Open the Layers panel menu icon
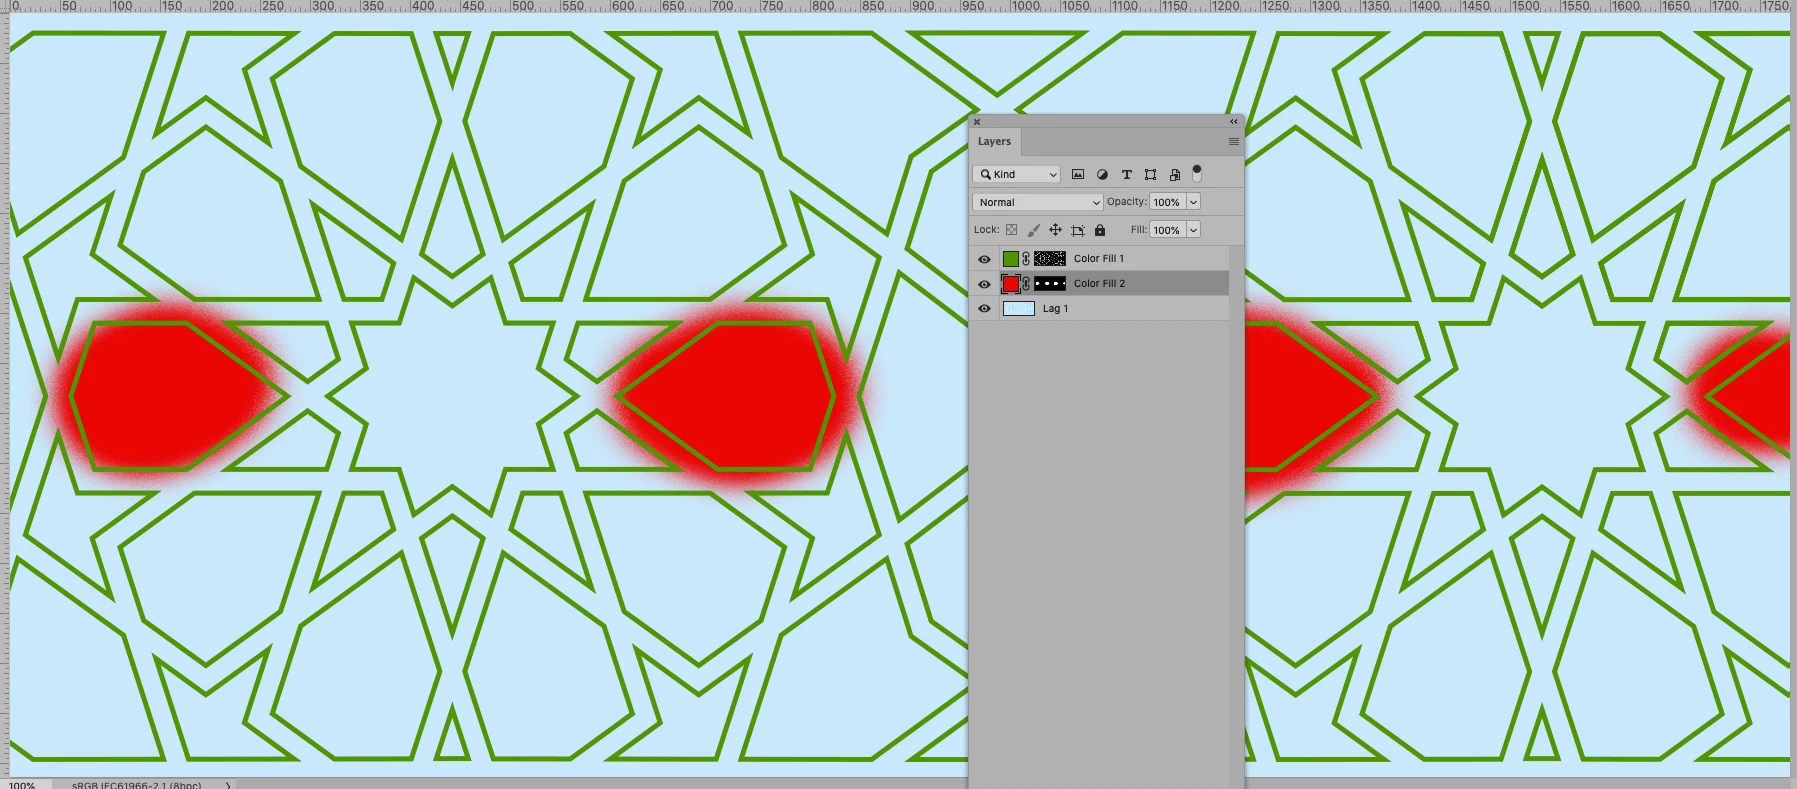Viewport: 1797px width, 789px height. [1234, 142]
